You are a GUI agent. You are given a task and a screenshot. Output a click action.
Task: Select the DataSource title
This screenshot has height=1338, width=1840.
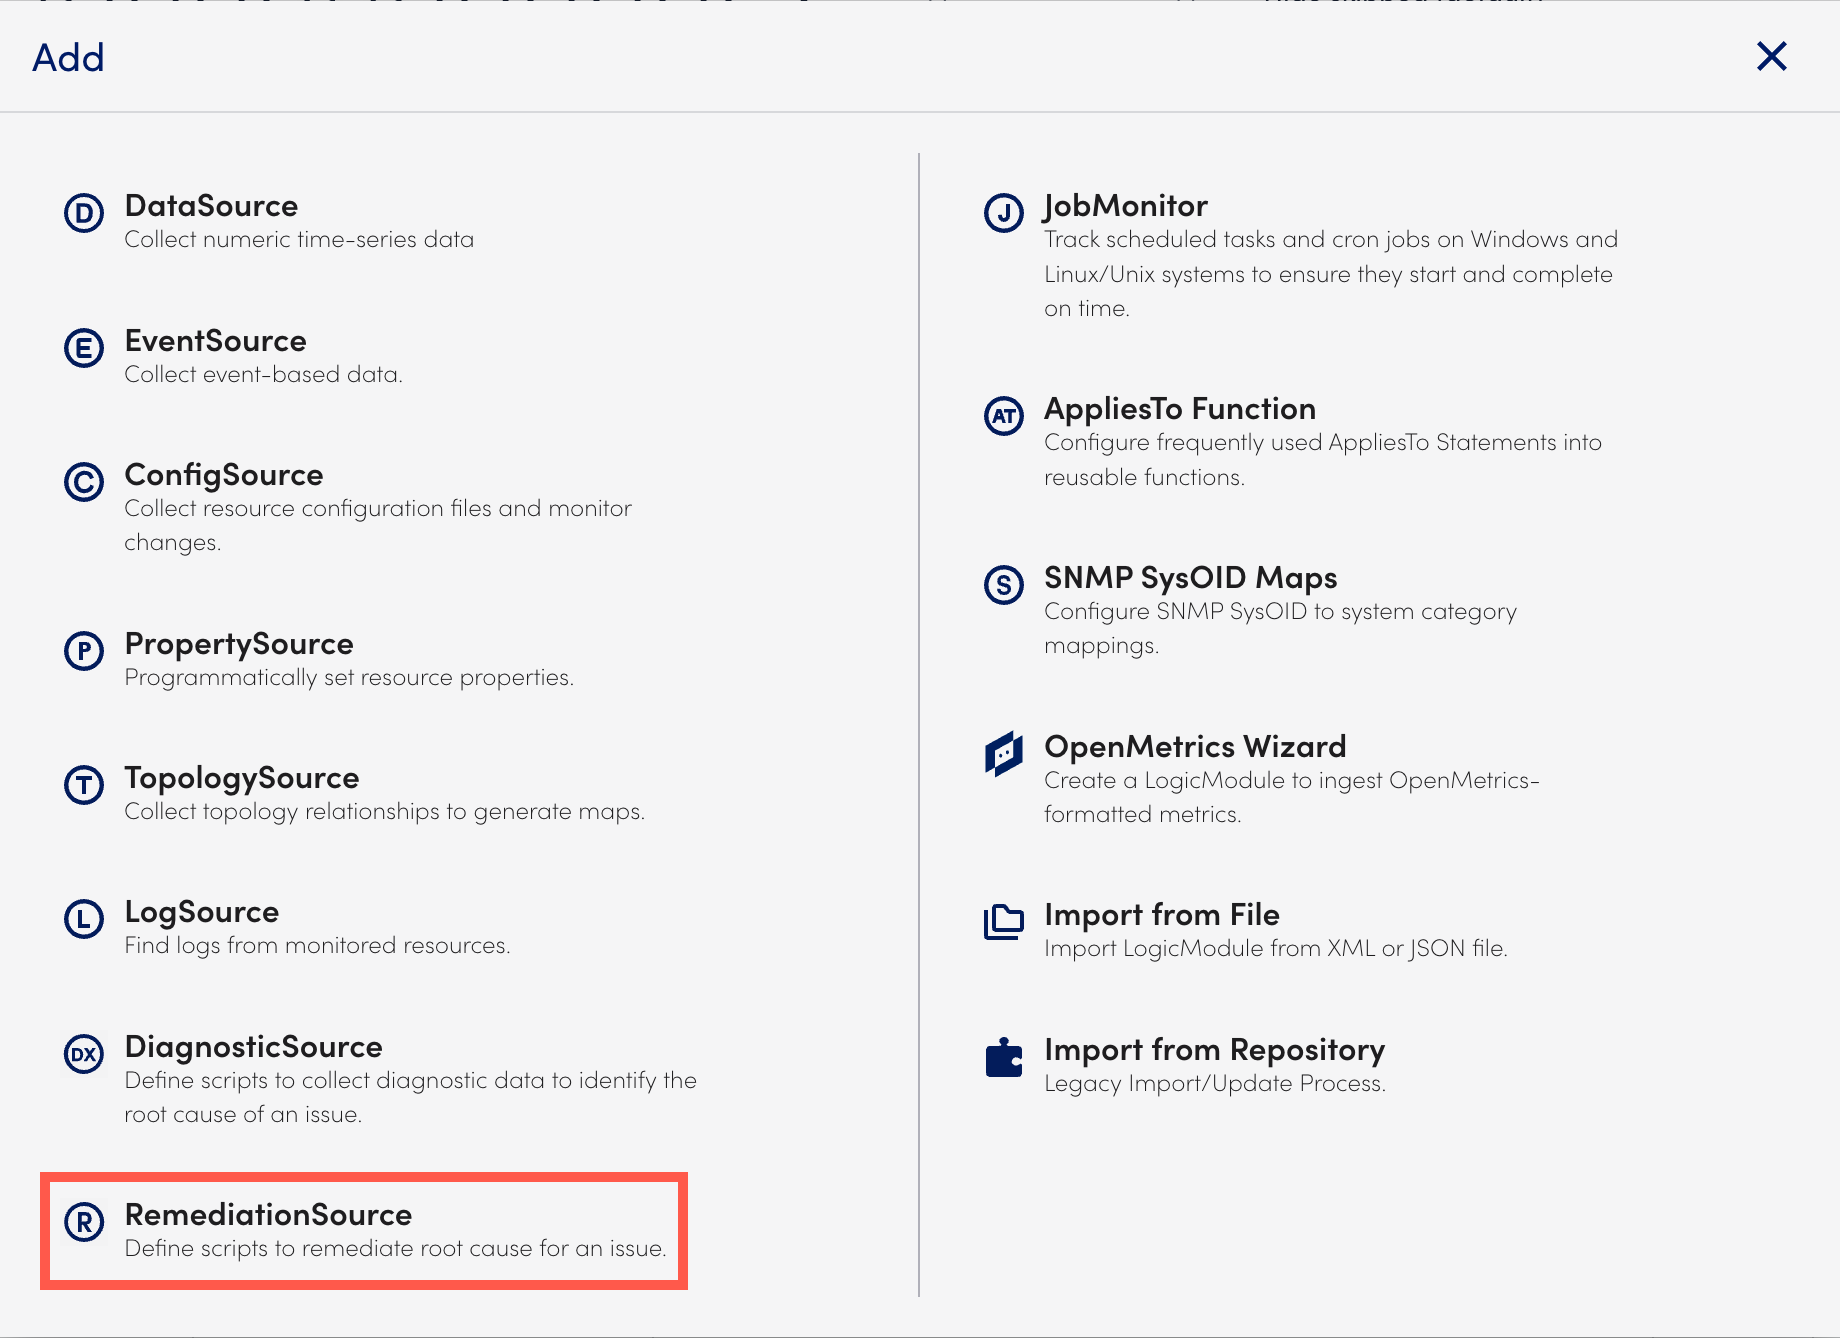[x=211, y=206]
